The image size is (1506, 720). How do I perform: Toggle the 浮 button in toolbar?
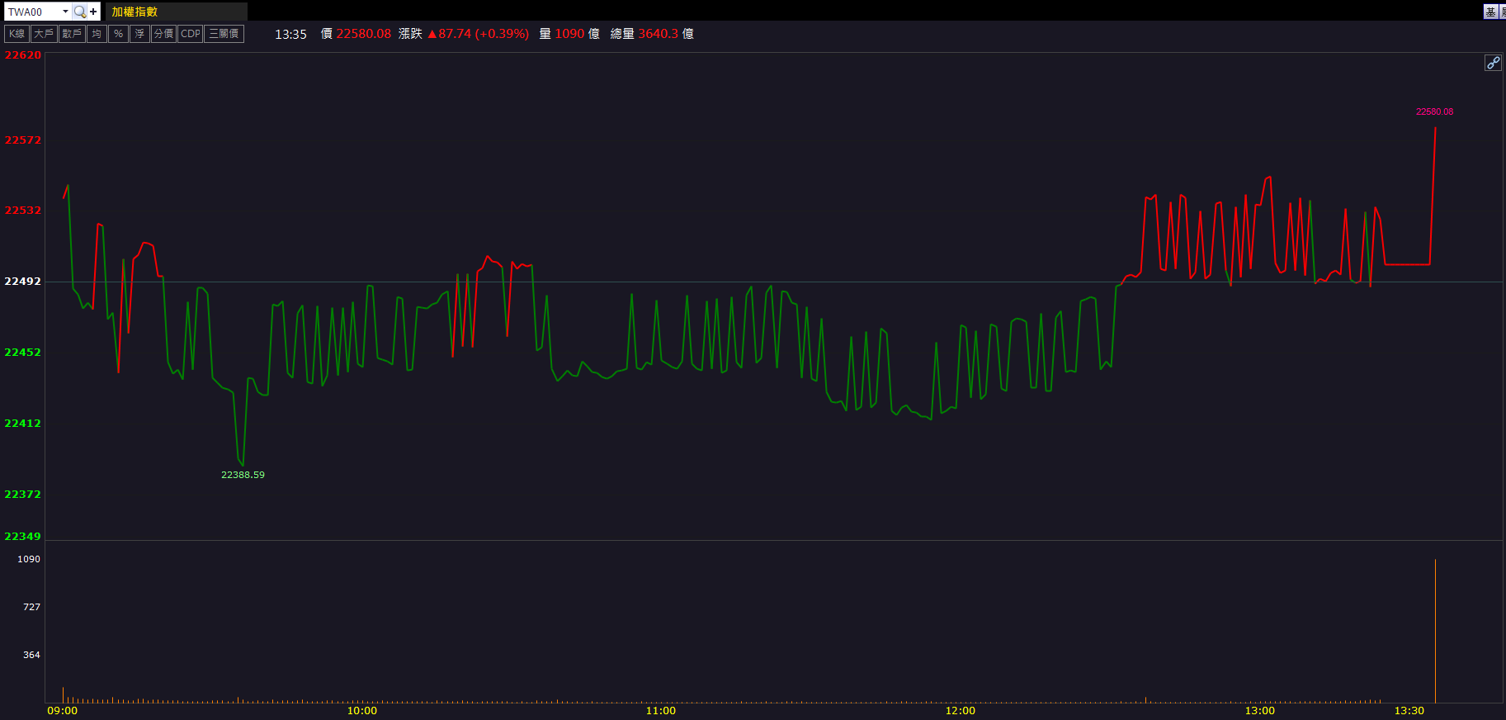pos(139,34)
